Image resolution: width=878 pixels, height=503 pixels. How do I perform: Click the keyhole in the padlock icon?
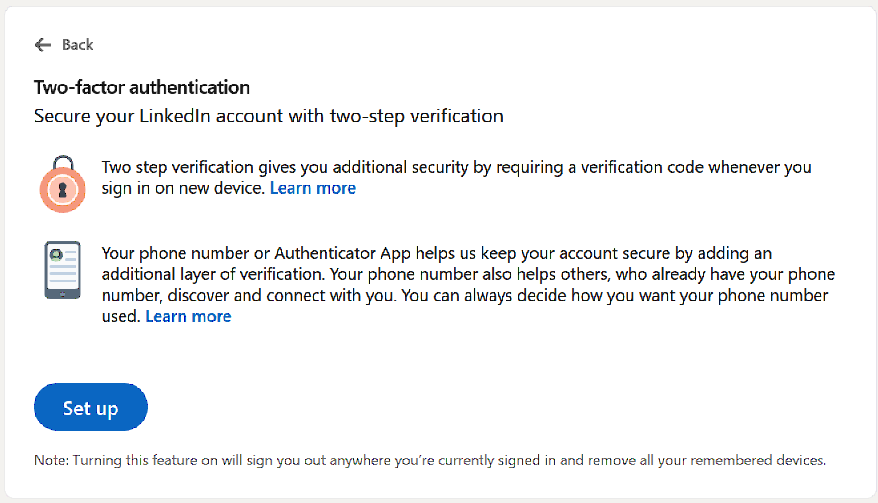click(x=63, y=189)
